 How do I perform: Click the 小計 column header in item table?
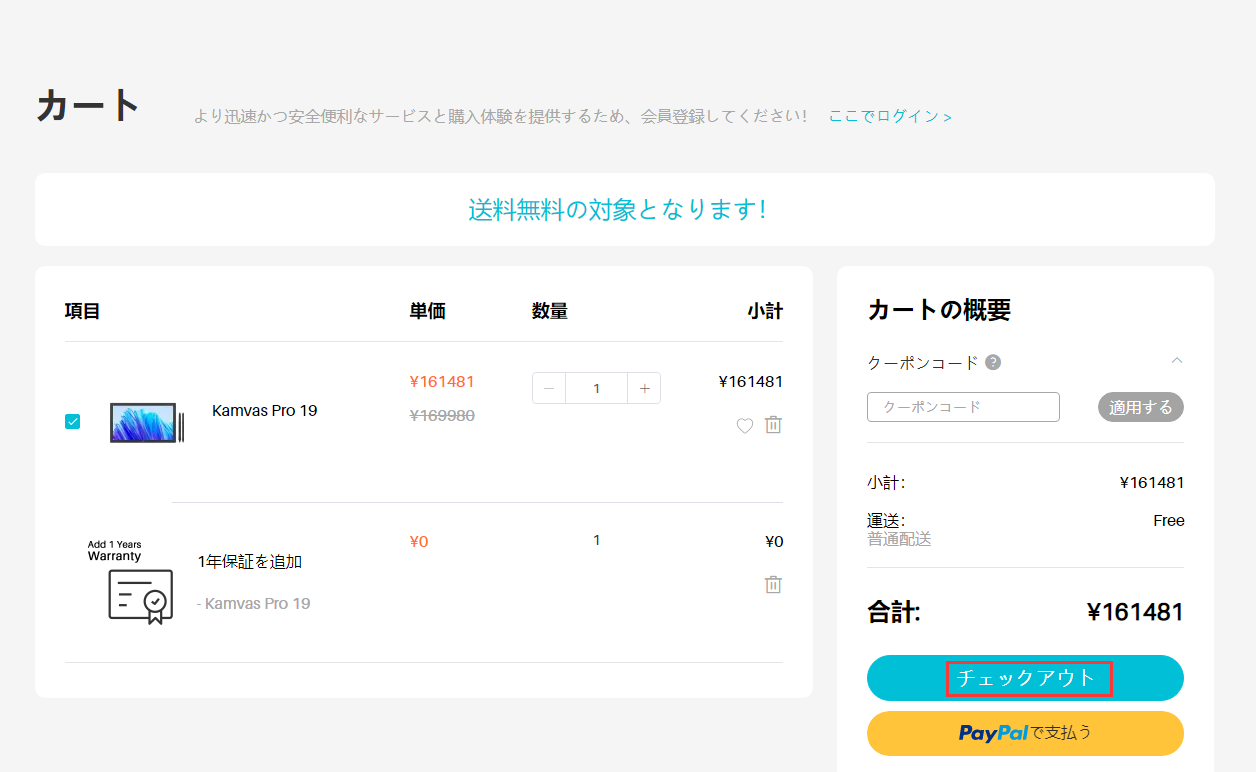[x=765, y=311]
